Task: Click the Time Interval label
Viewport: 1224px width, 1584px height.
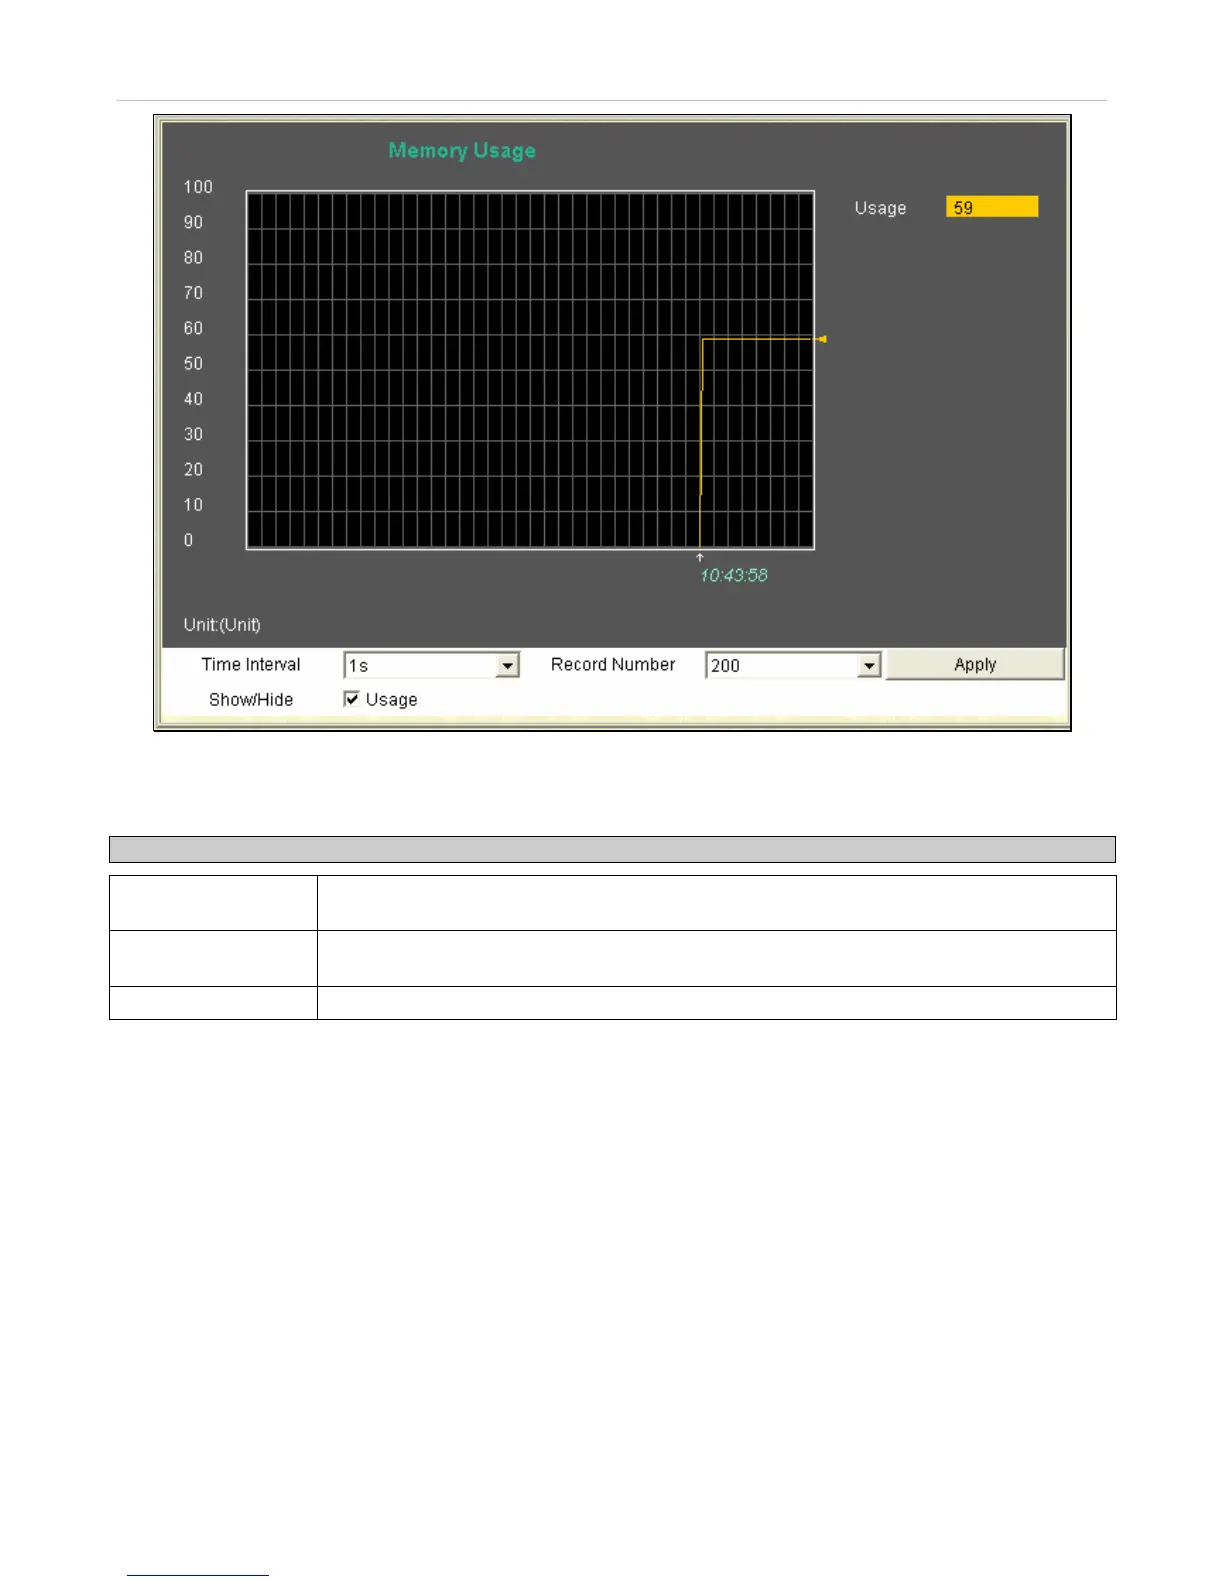Action: tap(251, 664)
